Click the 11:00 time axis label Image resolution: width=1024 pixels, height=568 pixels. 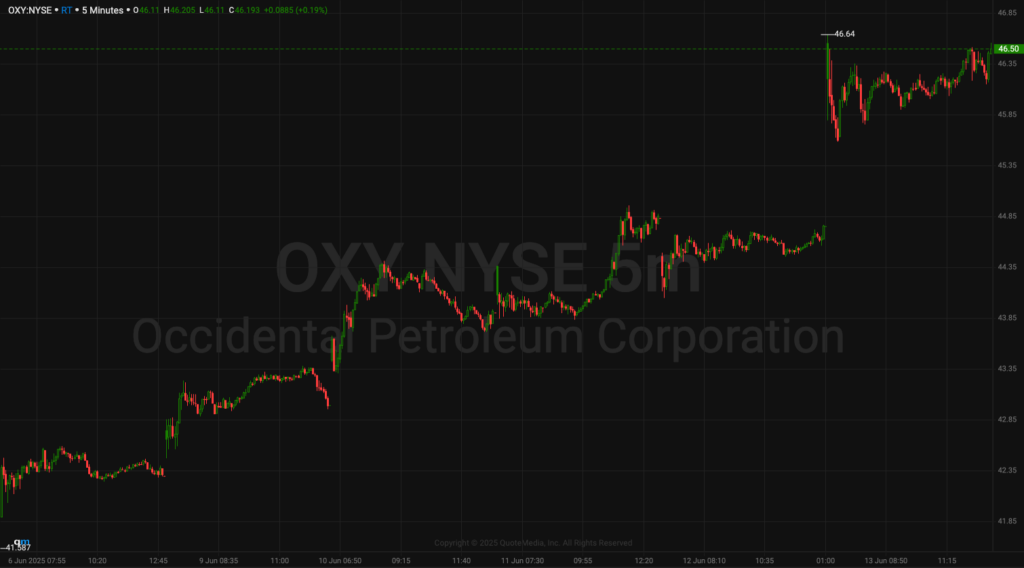pos(280,561)
